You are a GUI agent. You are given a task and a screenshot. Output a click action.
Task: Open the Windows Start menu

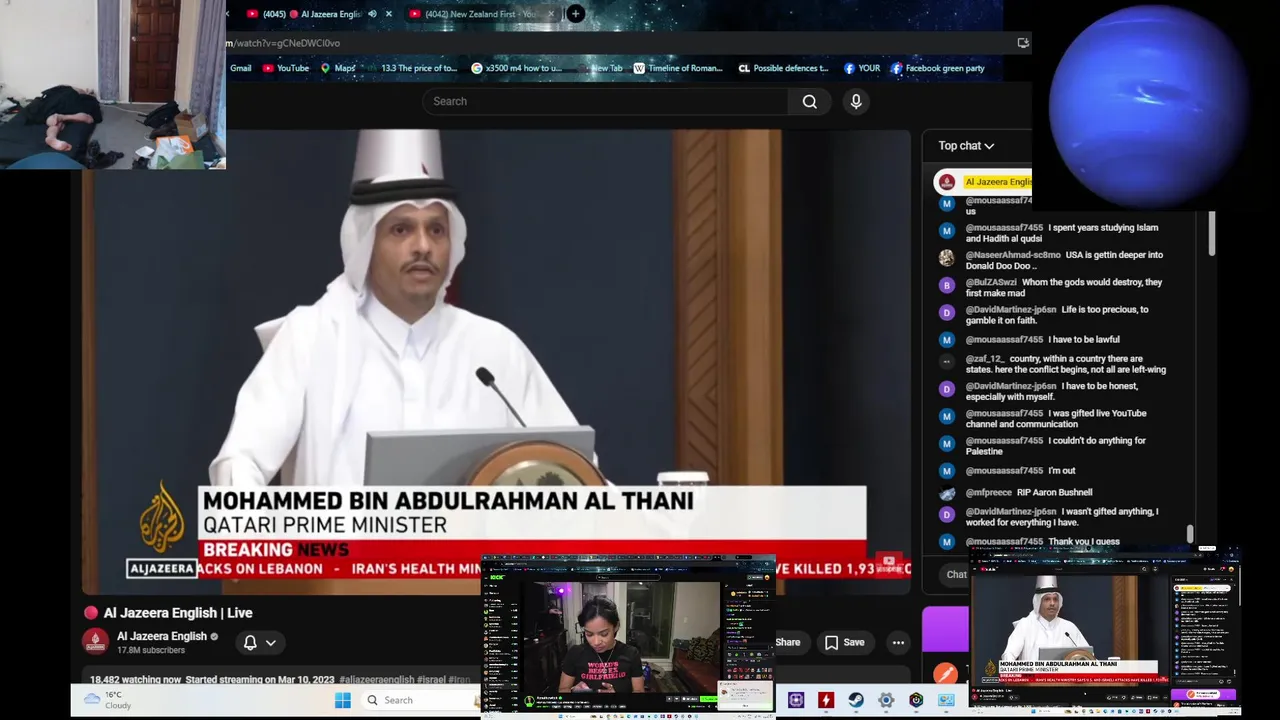(x=343, y=700)
